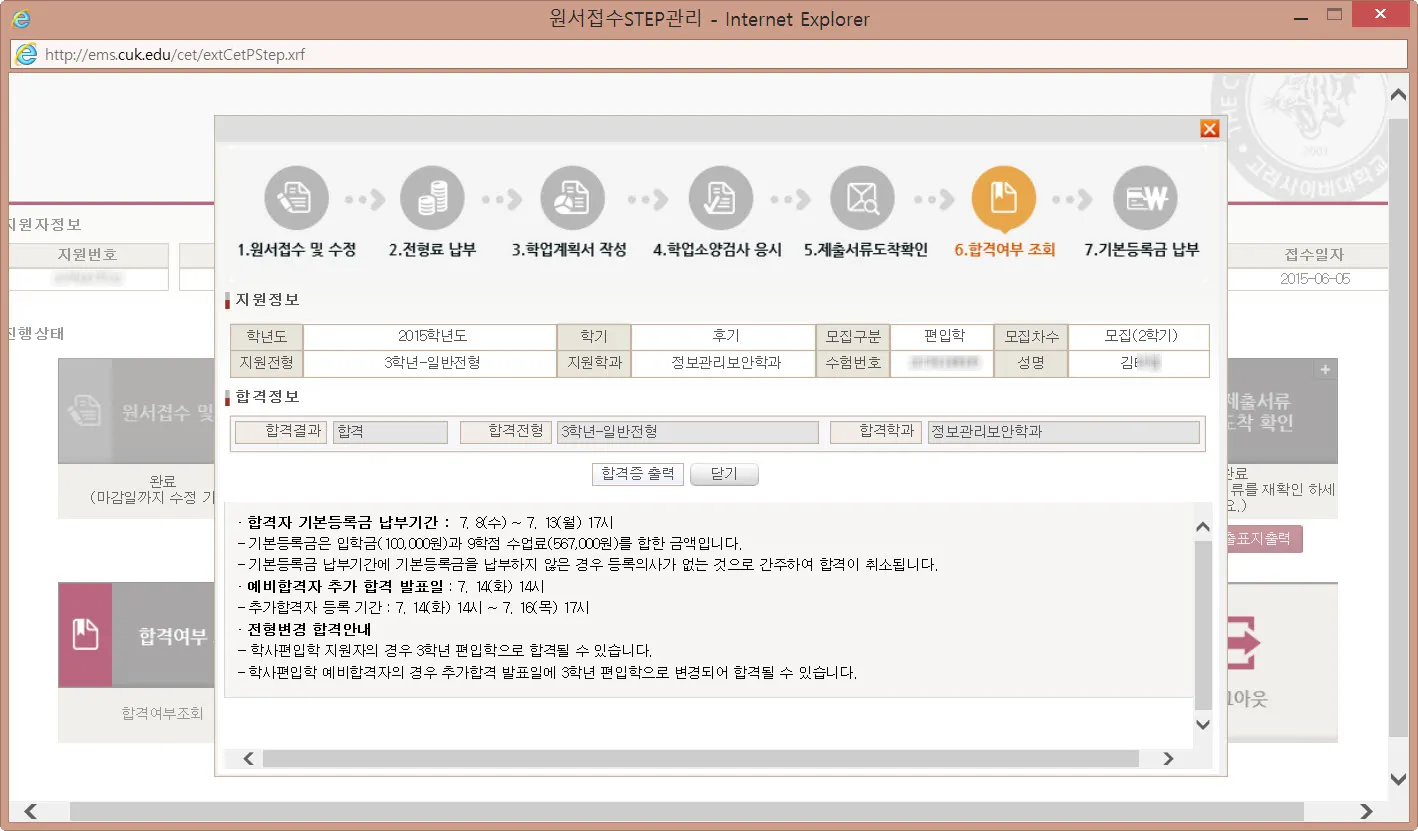Click the 합격학과 field showing 정보관리보안학과

(x=1063, y=432)
